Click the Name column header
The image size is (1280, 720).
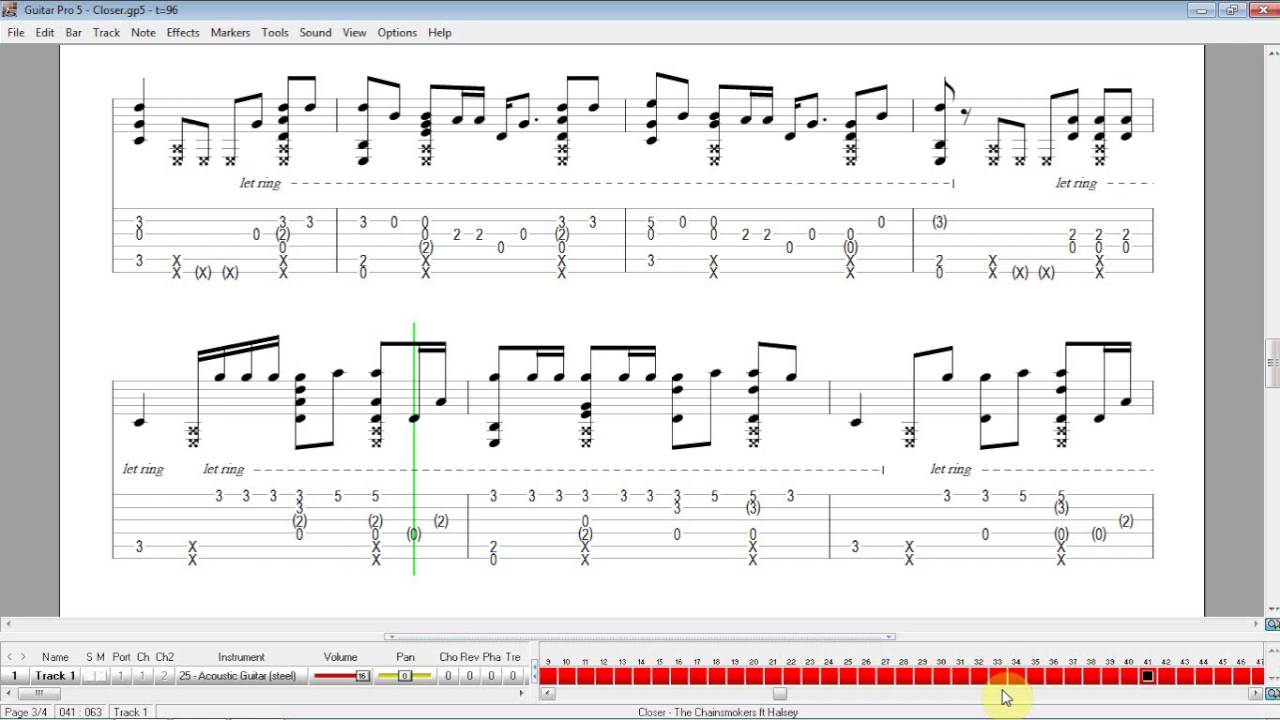55,657
